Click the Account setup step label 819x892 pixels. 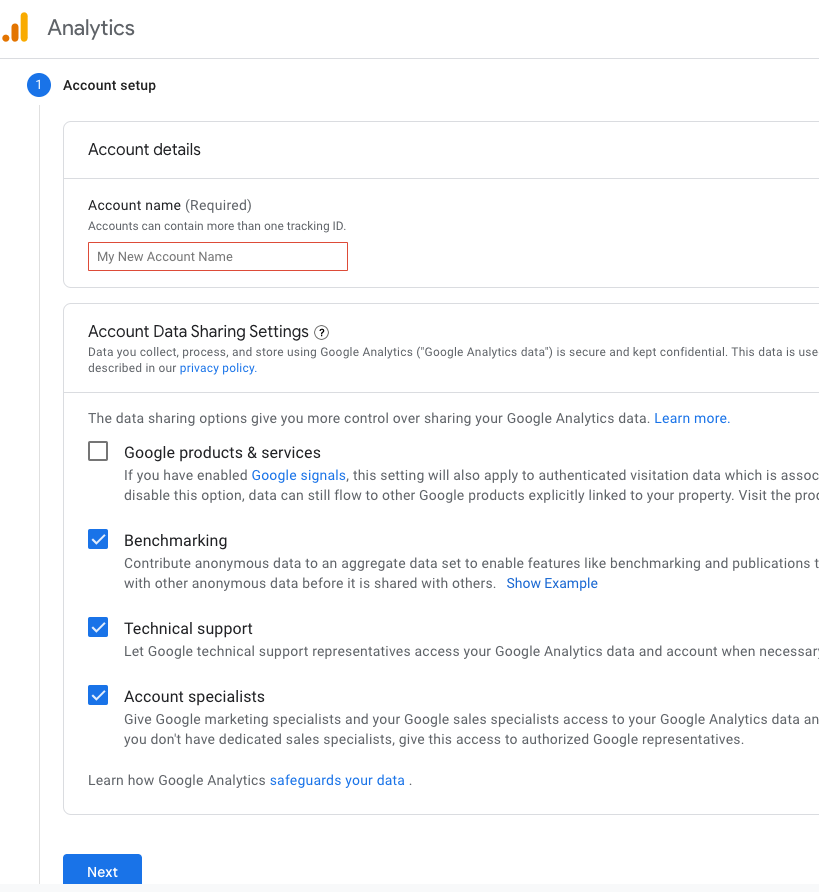click(109, 85)
